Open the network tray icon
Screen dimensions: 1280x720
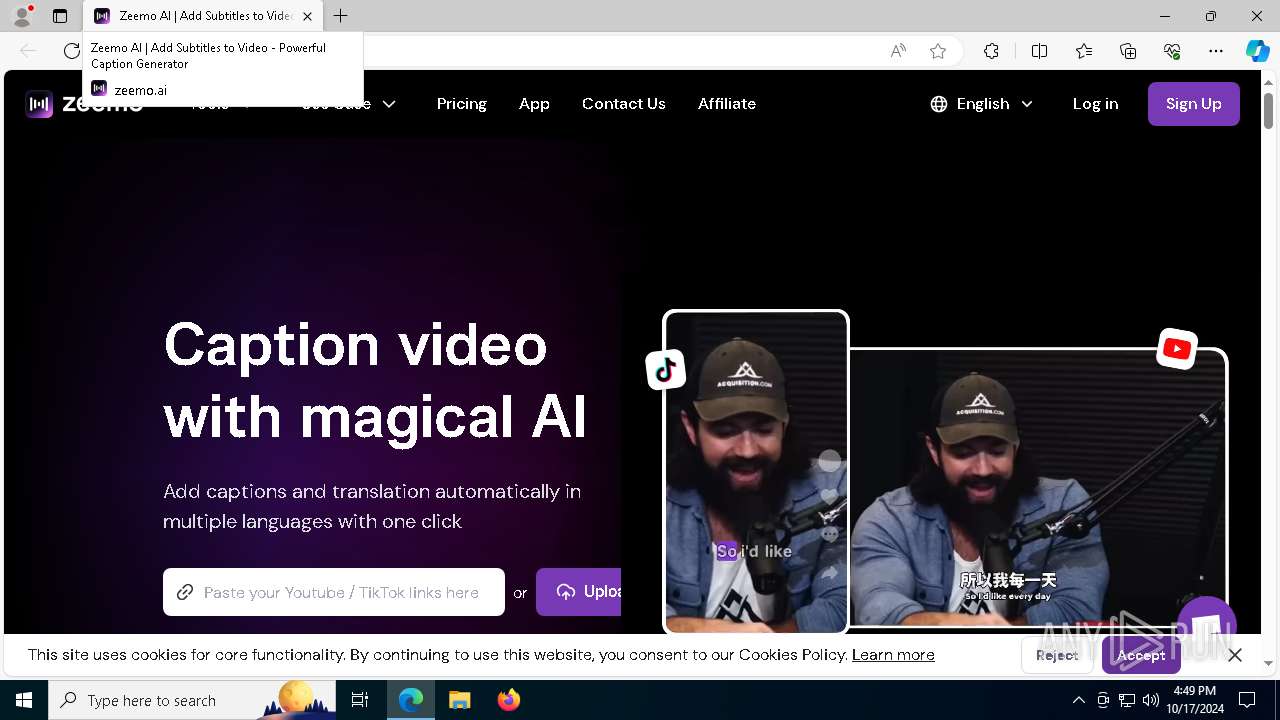click(x=1127, y=700)
